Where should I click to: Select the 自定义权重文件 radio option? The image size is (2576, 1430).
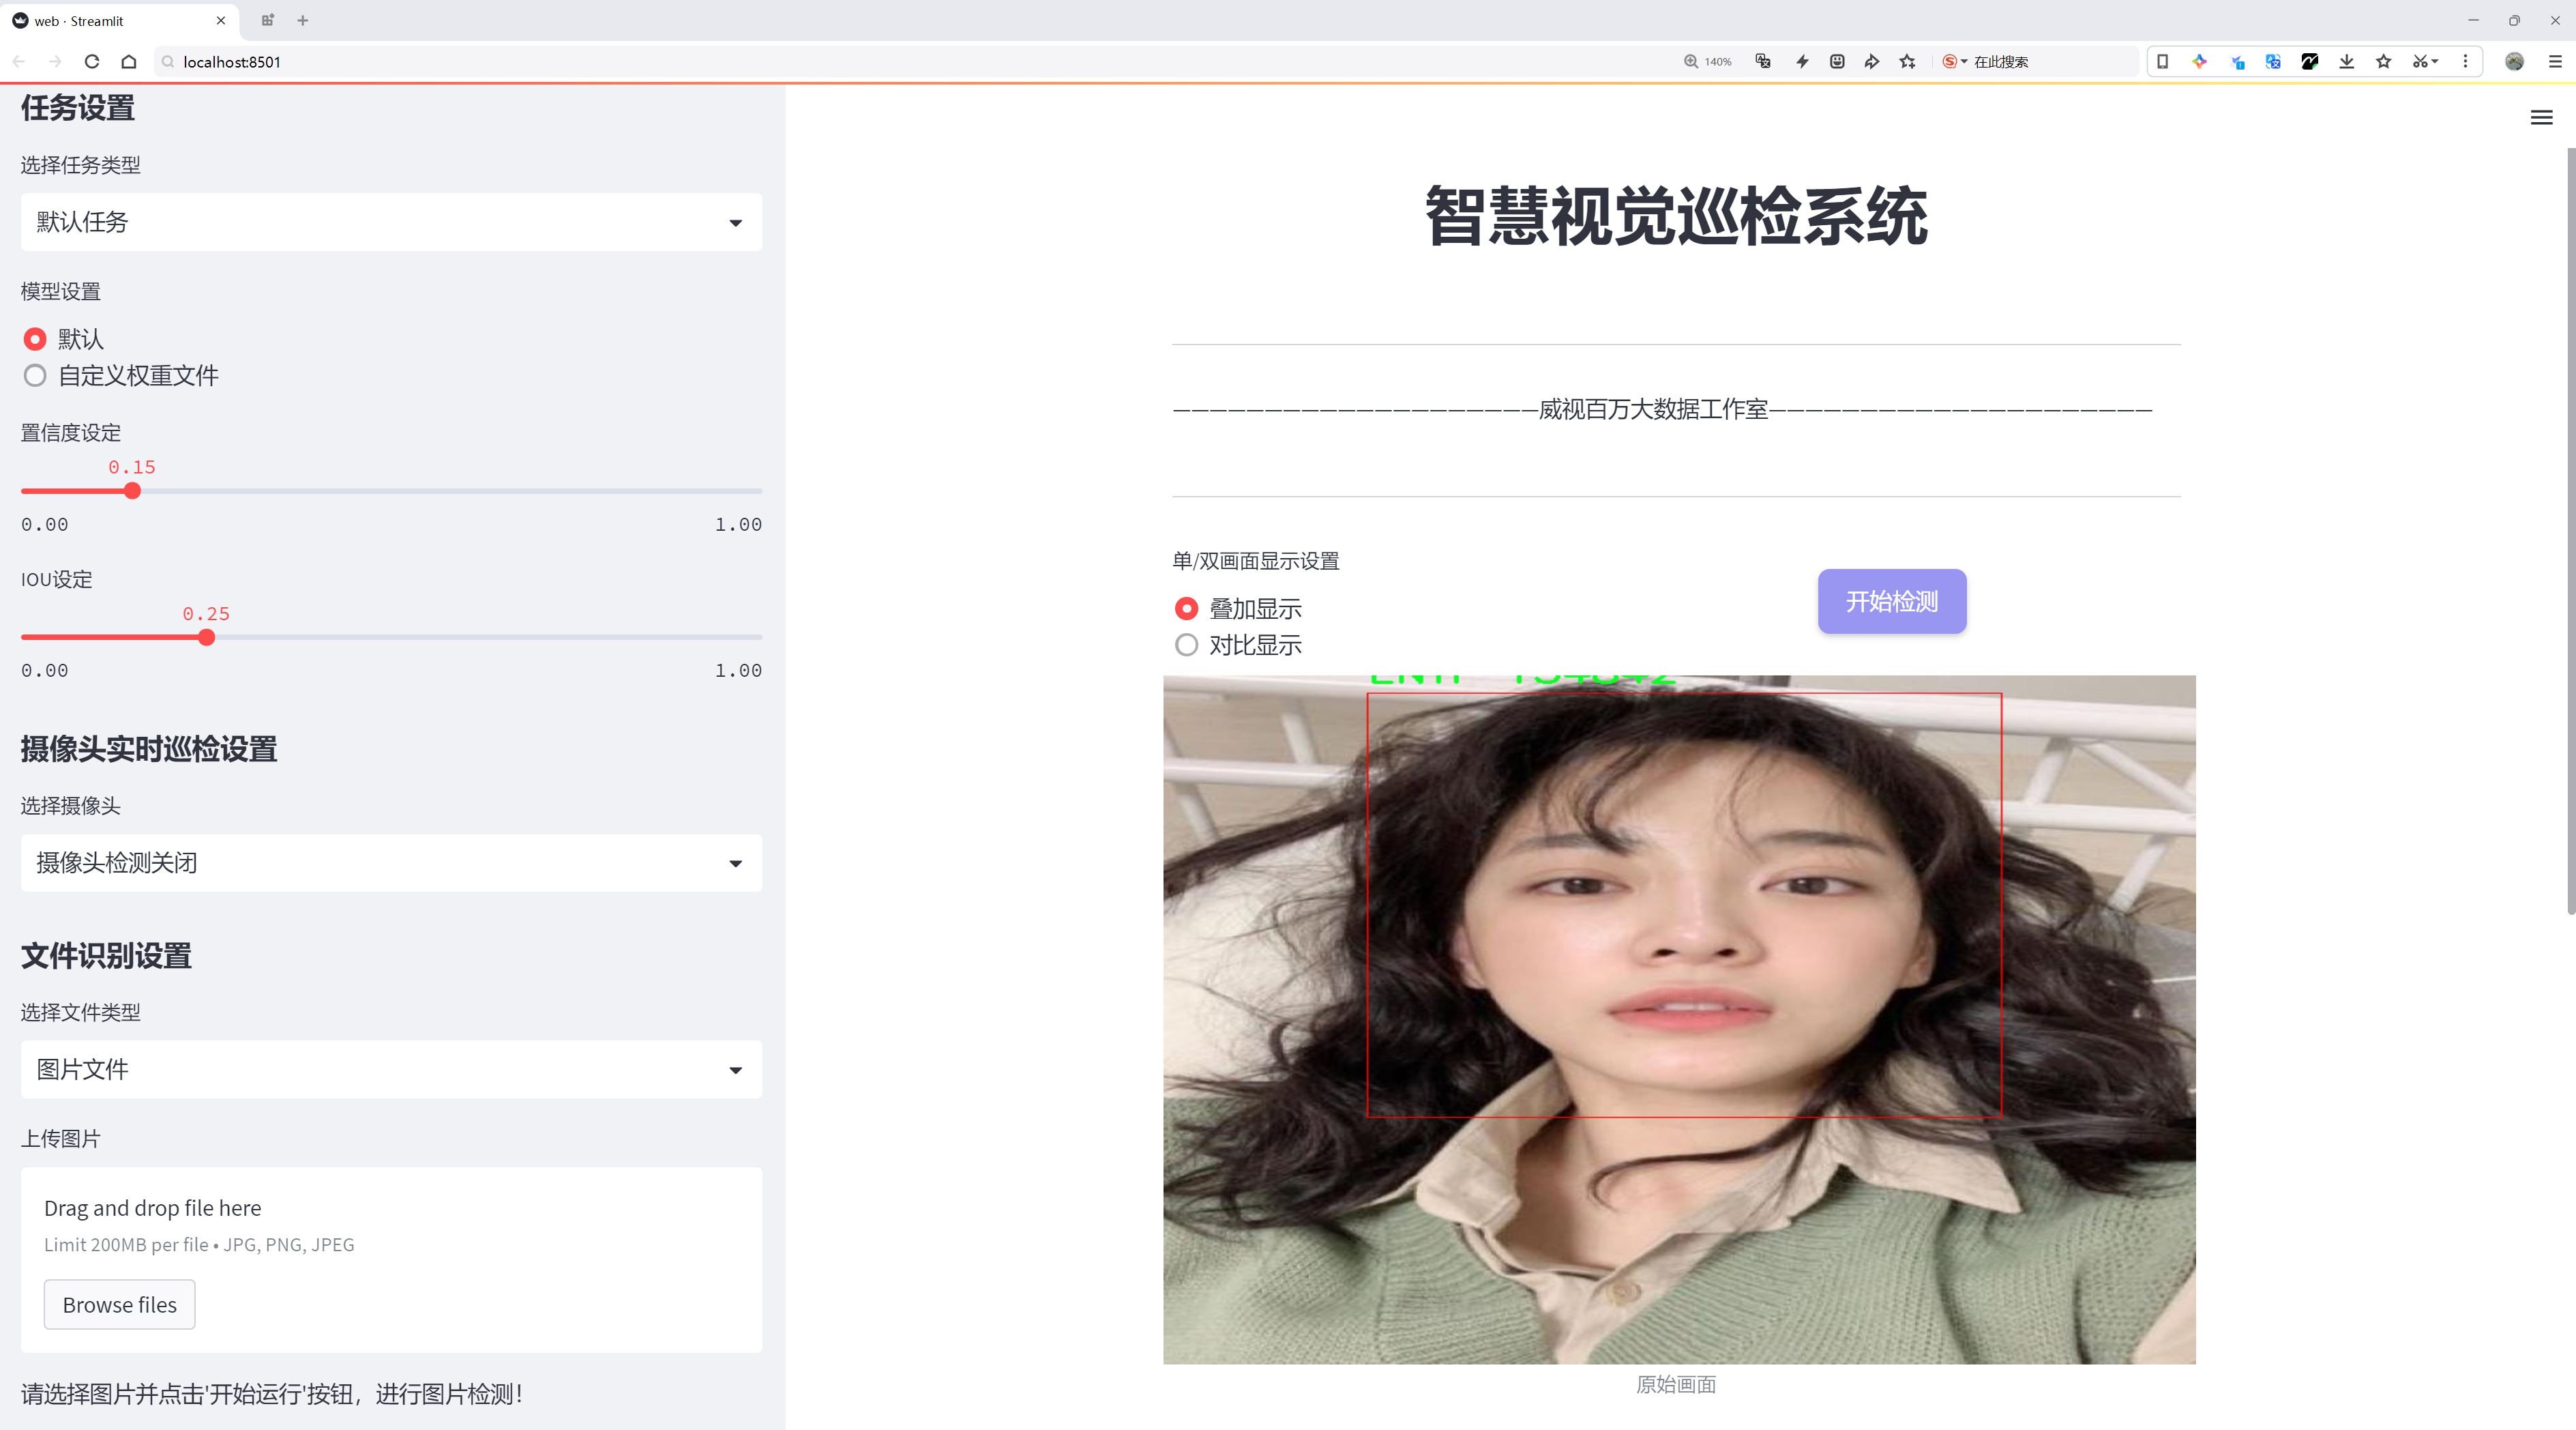point(35,376)
